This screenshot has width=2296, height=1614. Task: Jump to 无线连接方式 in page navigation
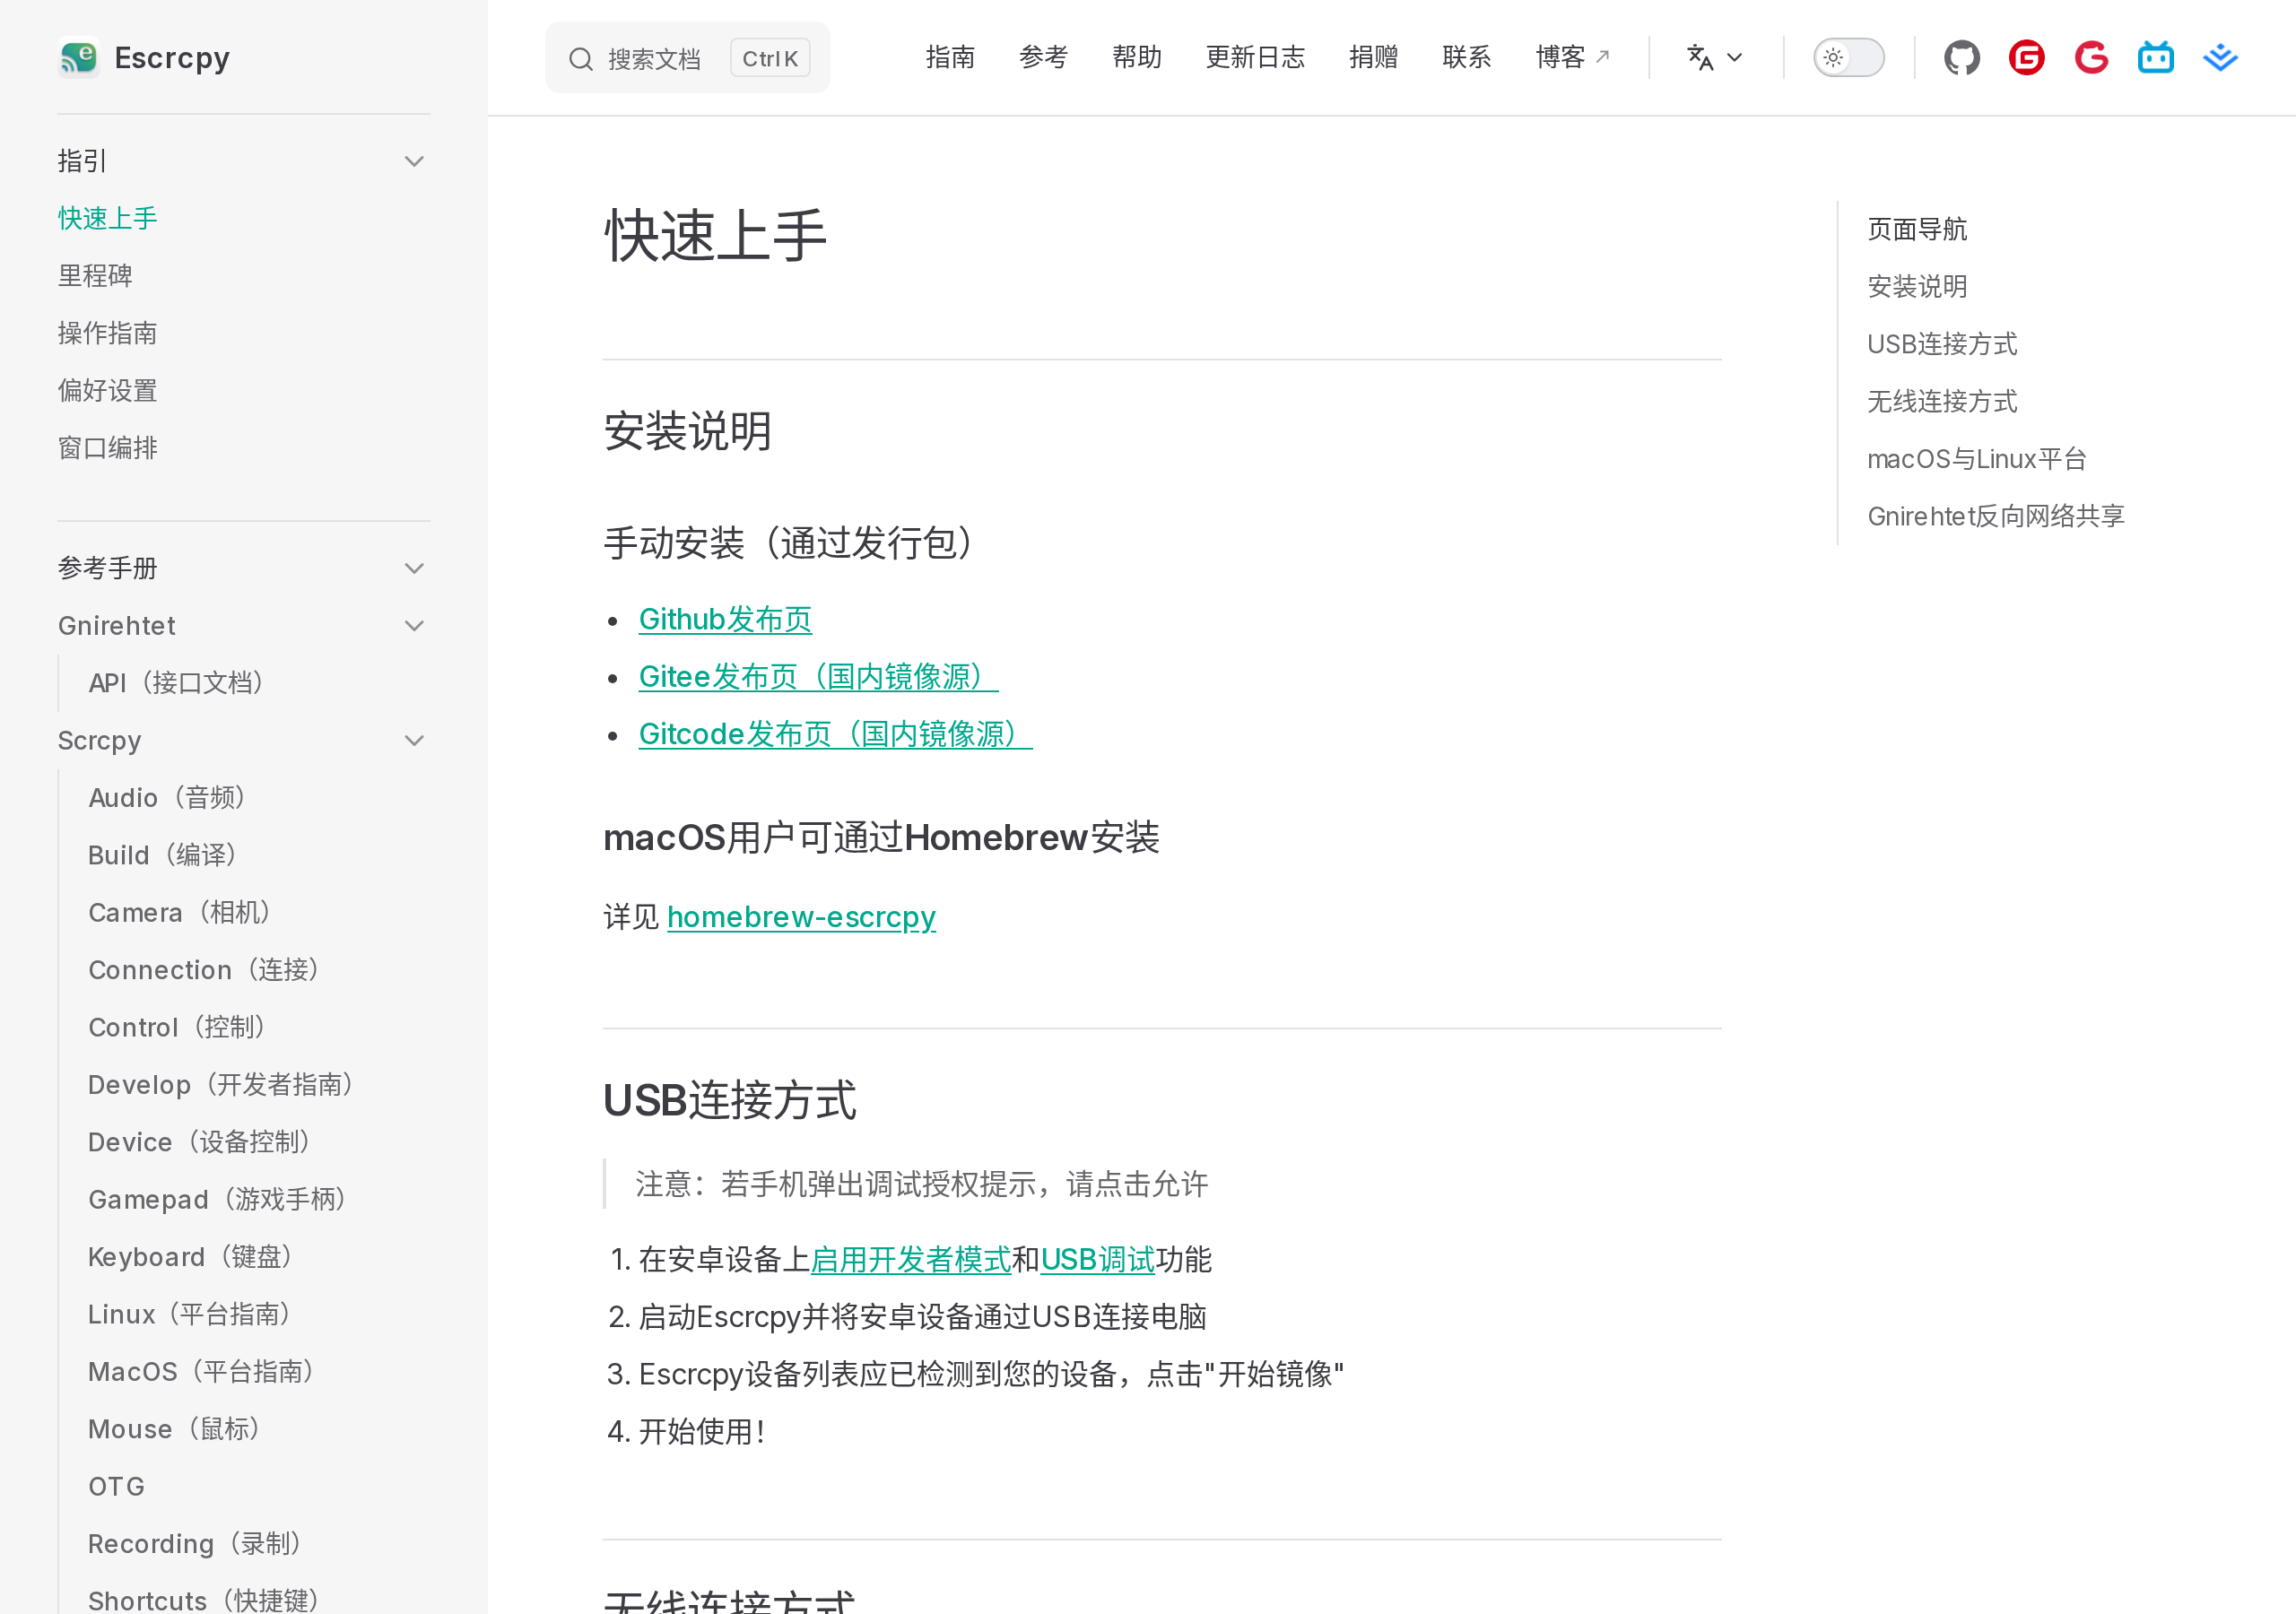pos(1942,402)
